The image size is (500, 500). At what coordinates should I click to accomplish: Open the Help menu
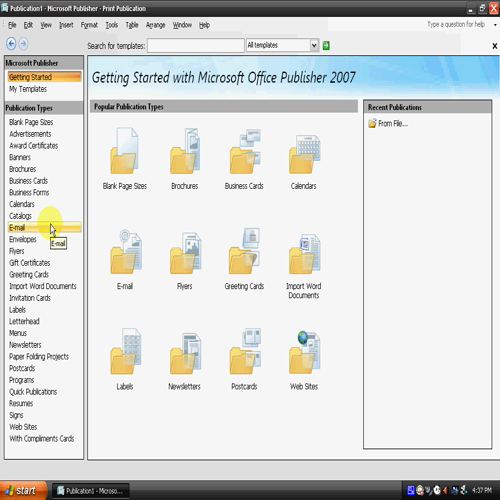204,25
